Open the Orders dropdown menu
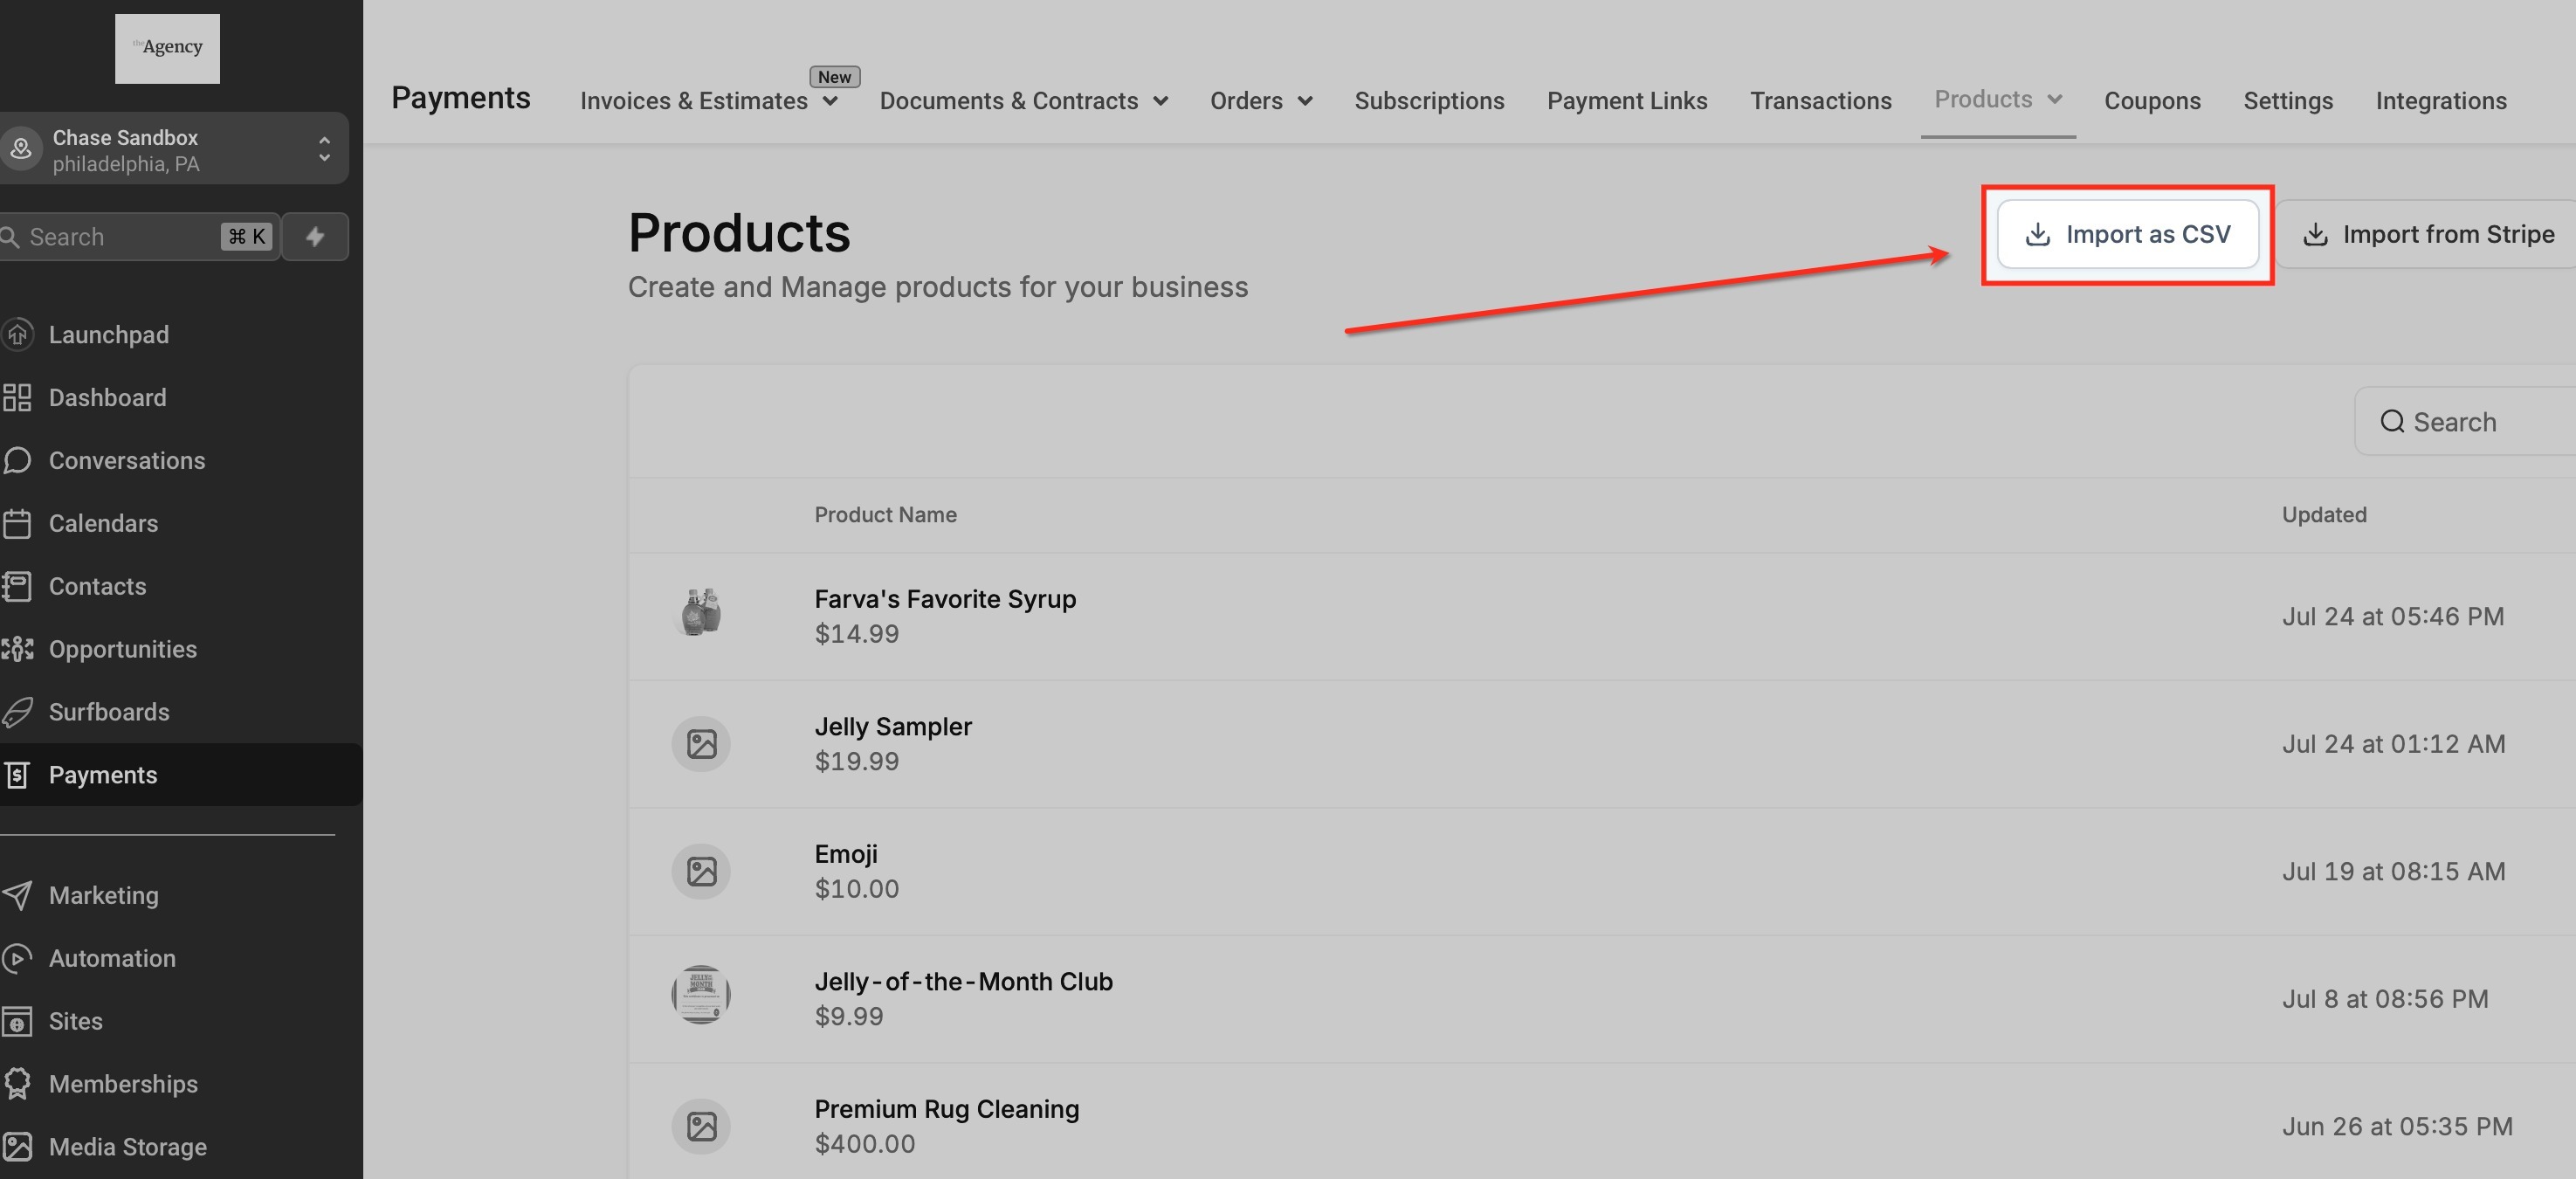Screen dimensions: 2576x1179 click(1260, 101)
